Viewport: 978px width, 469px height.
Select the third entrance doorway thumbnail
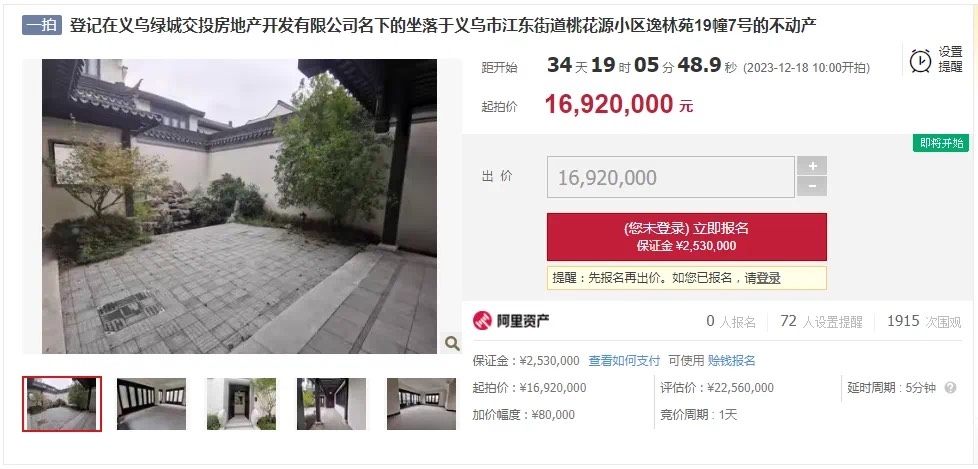point(241,404)
